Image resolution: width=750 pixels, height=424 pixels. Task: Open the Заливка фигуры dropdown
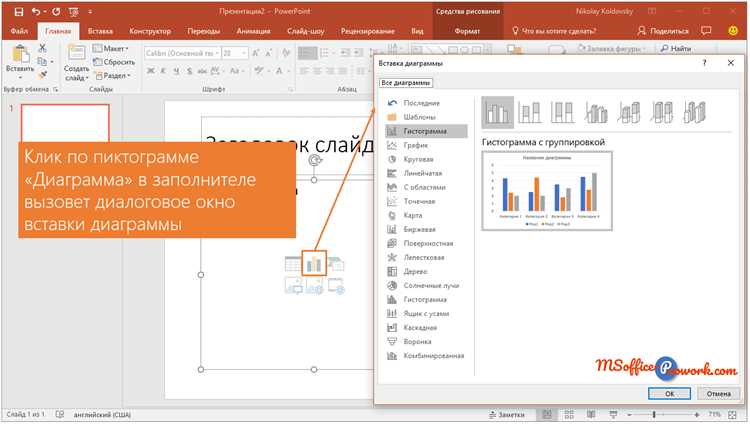tap(612, 48)
